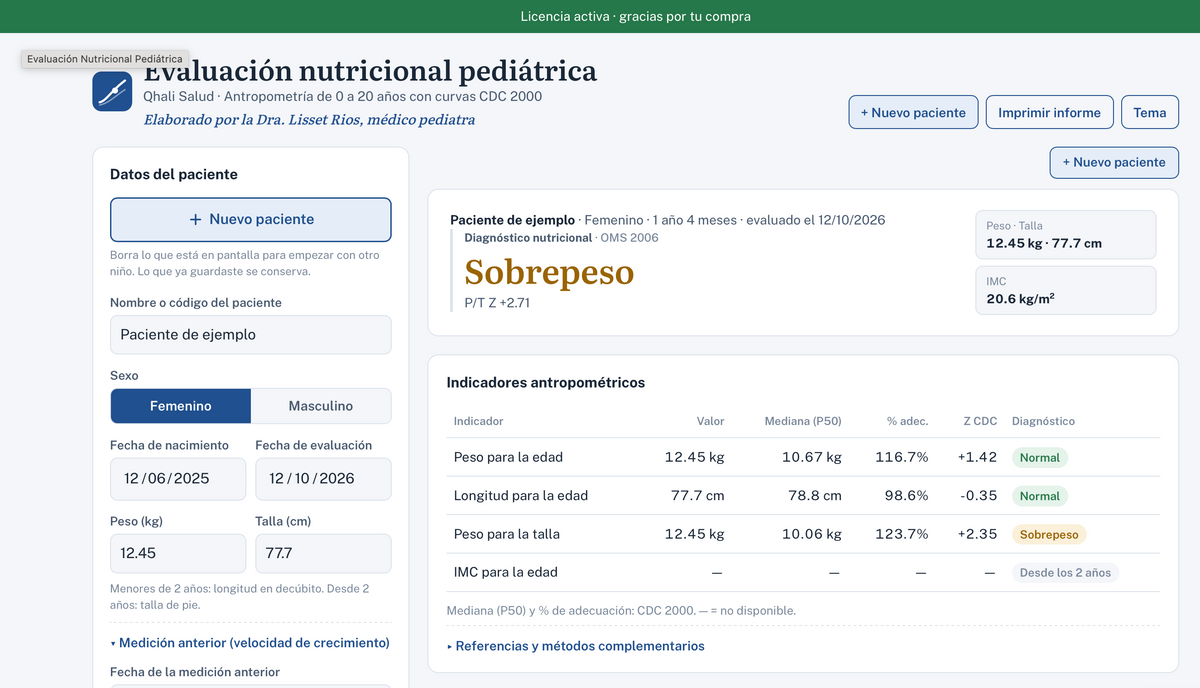Click the Nombre o código del paciente field
The image size is (1200, 688).
(251, 335)
